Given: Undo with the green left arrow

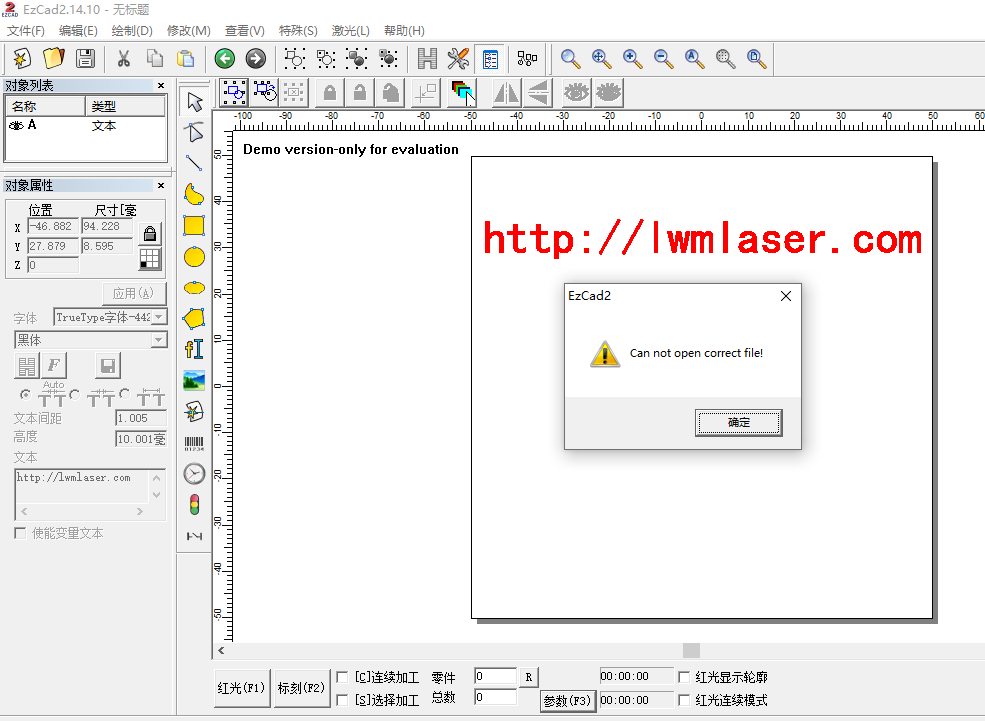Looking at the screenshot, I should point(225,59).
